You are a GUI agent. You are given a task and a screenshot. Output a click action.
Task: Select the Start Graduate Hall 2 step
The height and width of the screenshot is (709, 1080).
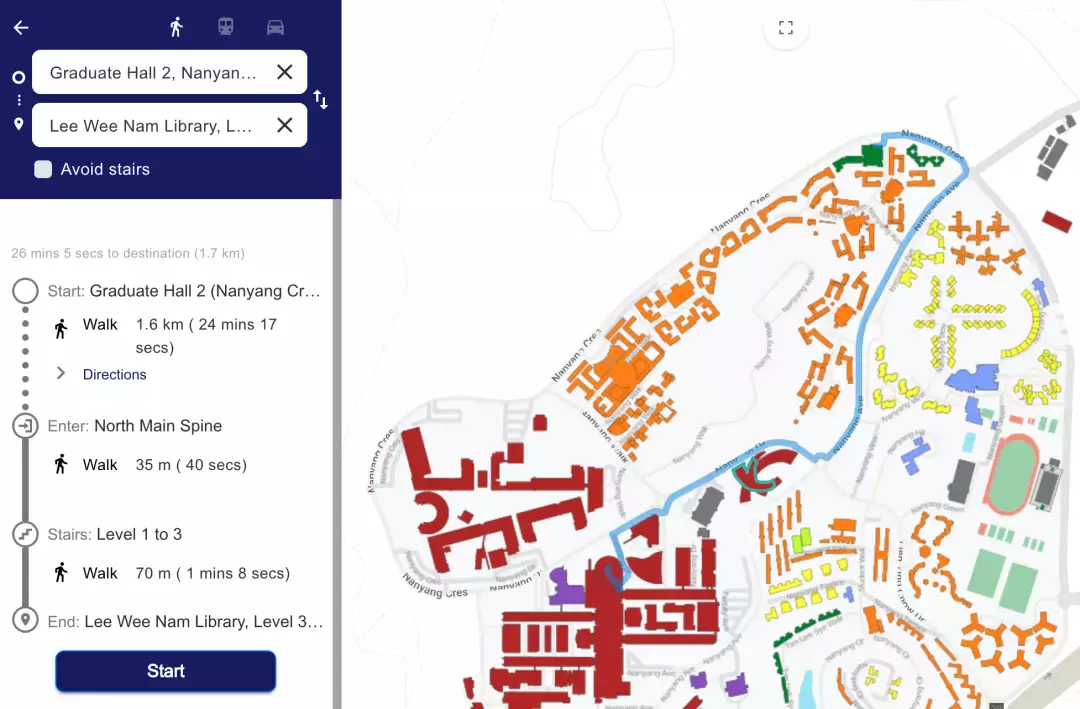click(185, 291)
